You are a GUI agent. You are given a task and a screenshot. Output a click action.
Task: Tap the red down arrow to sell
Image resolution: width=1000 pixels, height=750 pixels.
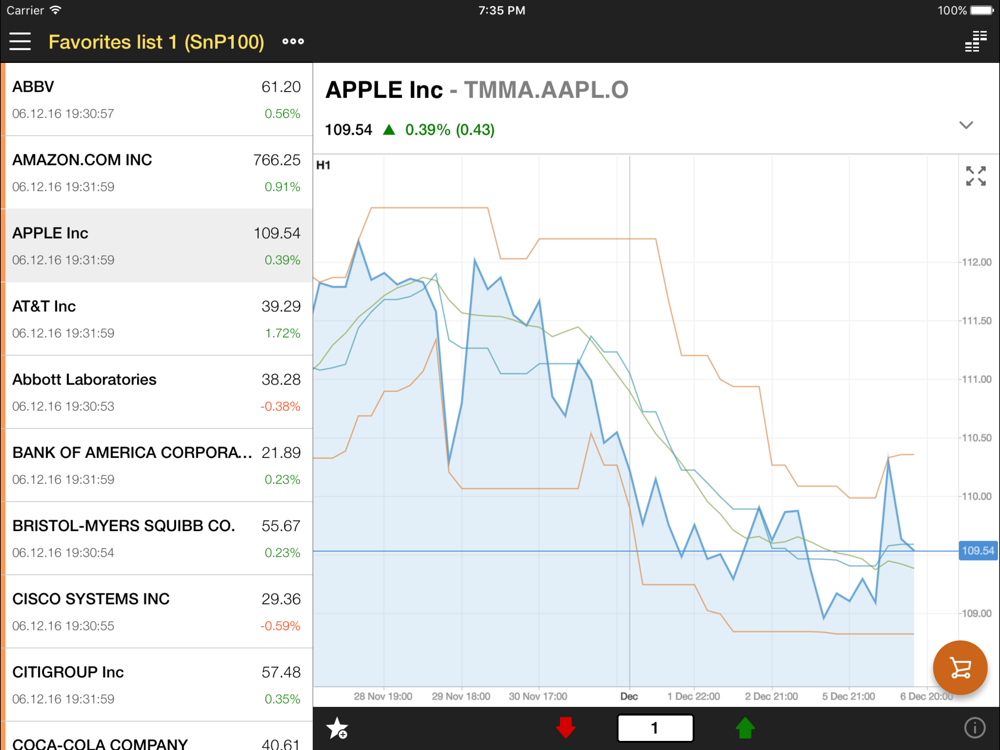[x=566, y=728]
